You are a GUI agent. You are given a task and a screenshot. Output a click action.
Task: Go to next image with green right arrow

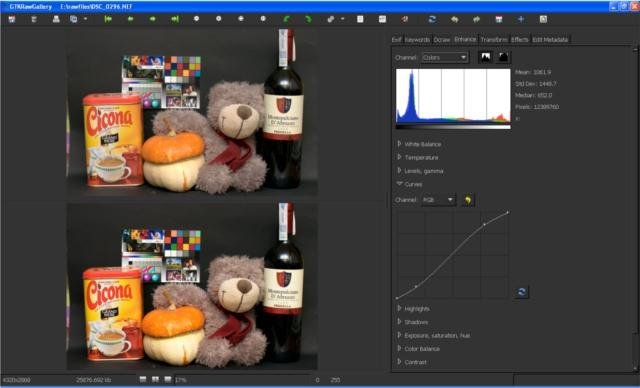point(152,19)
